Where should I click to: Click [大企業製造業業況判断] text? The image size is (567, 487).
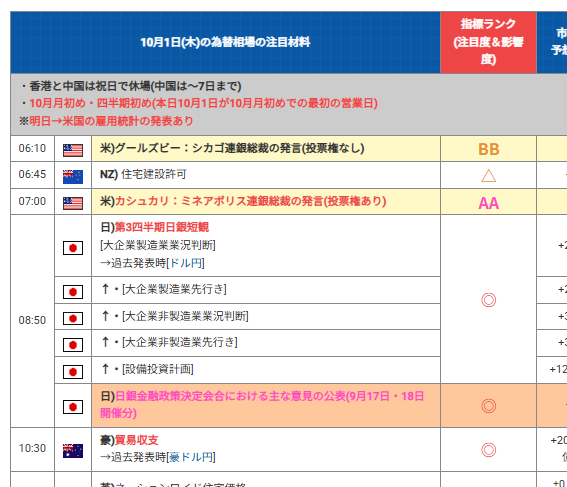point(158,245)
